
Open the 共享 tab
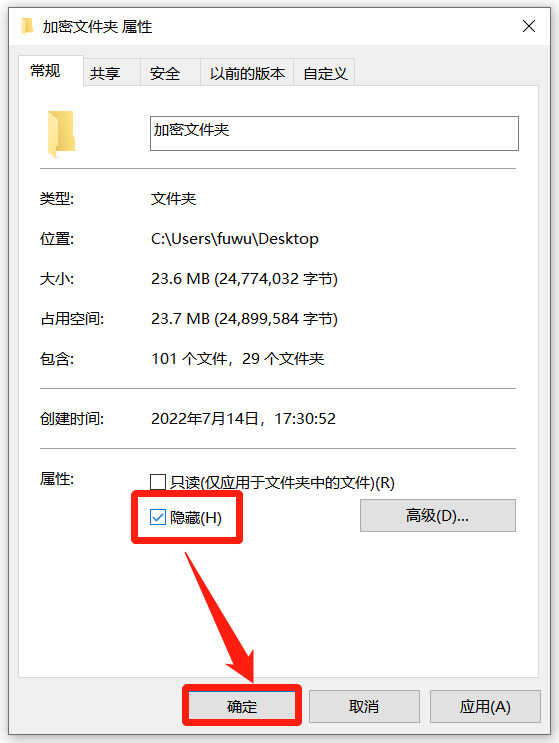tap(105, 73)
